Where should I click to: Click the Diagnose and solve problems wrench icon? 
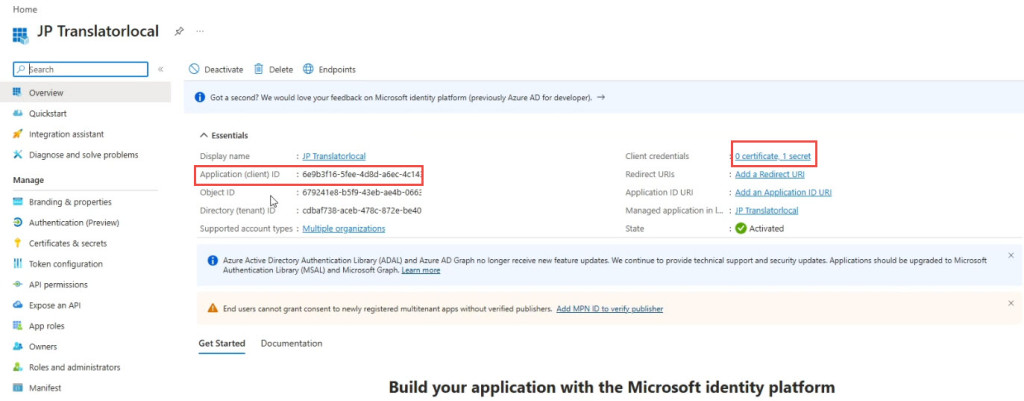point(18,155)
